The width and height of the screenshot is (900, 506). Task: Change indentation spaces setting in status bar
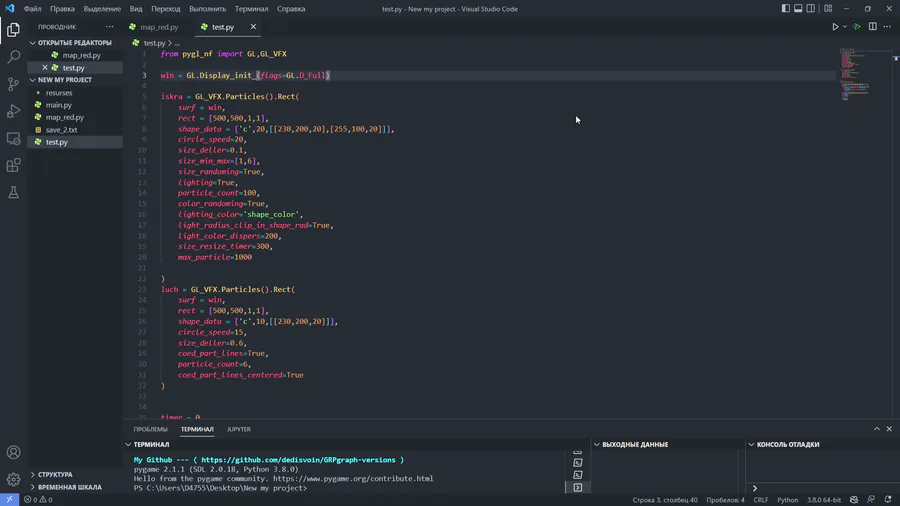pos(725,500)
